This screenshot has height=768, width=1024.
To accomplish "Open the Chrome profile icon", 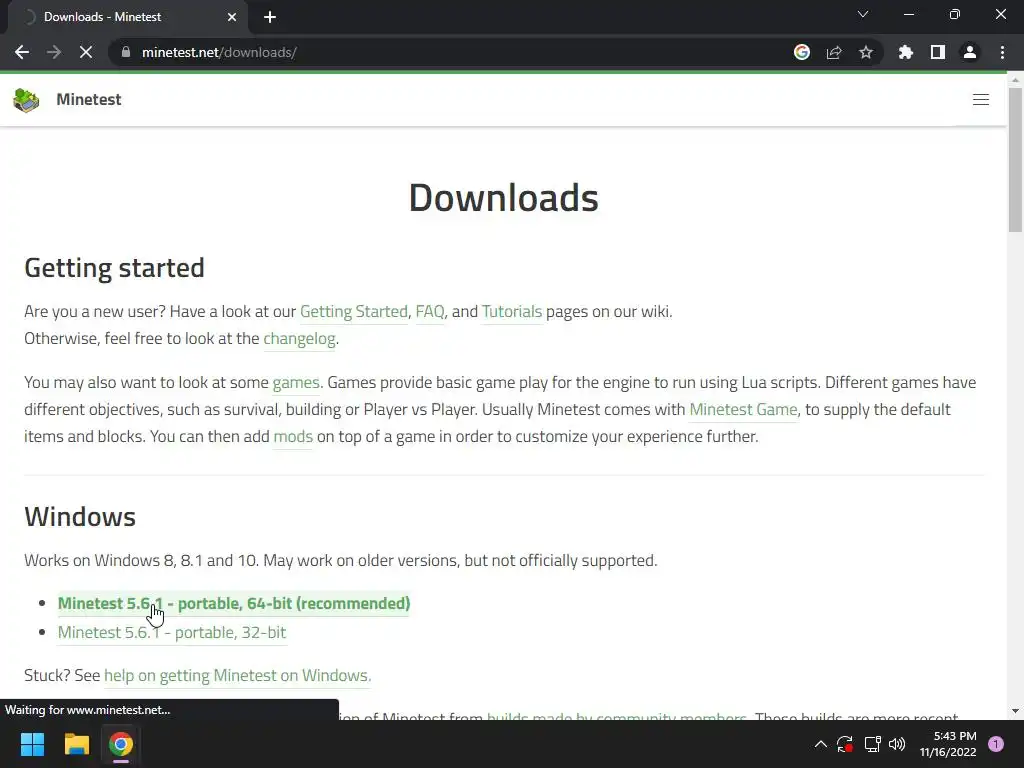I will pos(970,52).
